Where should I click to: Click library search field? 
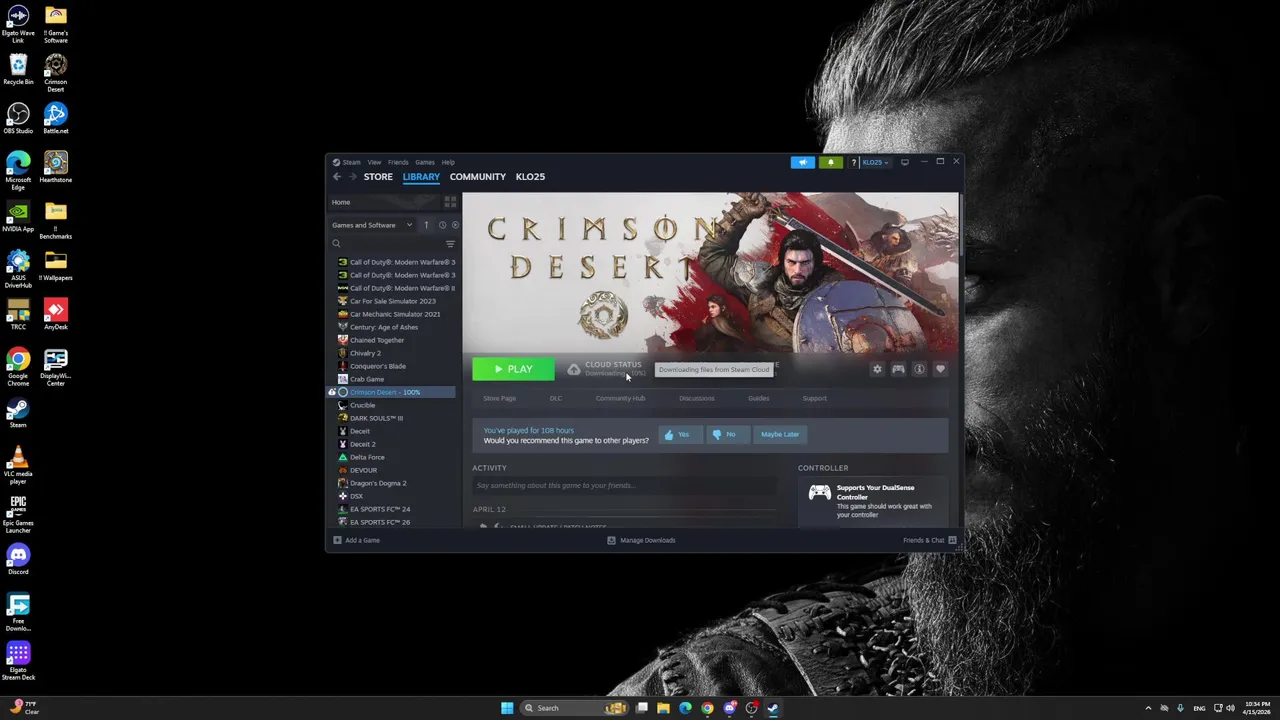coord(387,244)
